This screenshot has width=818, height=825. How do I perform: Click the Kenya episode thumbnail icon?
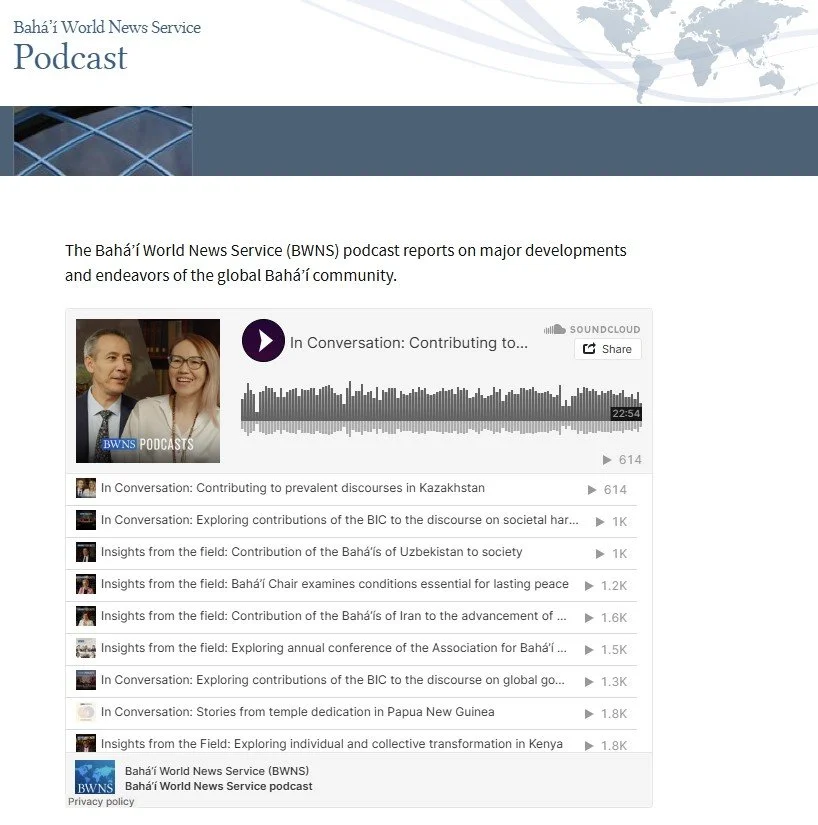coord(86,743)
